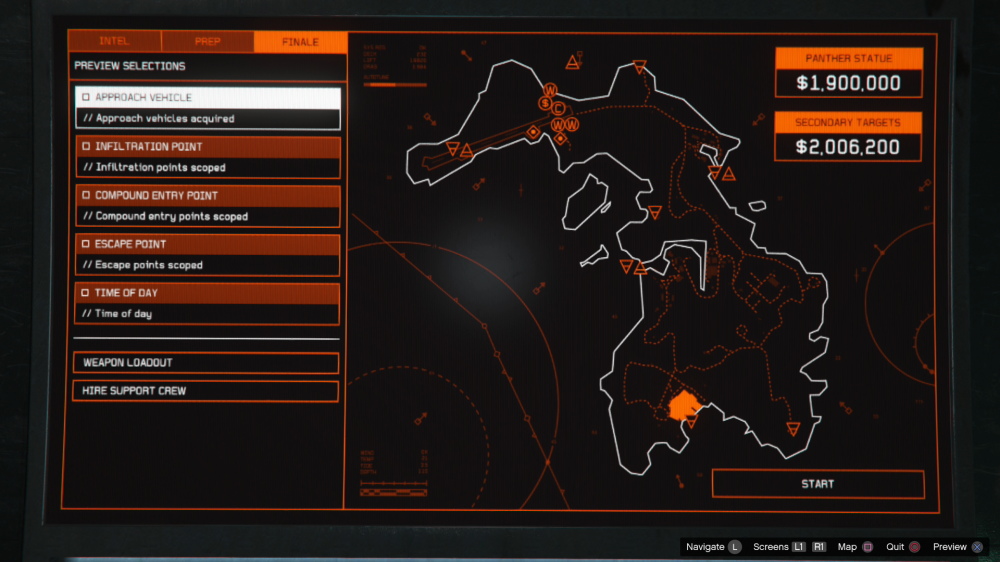Image resolution: width=1000 pixels, height=562 pixels.
Task: Toggle the Time of Day checkbox square
Action: pyautogui.click(x=85, y=293)
